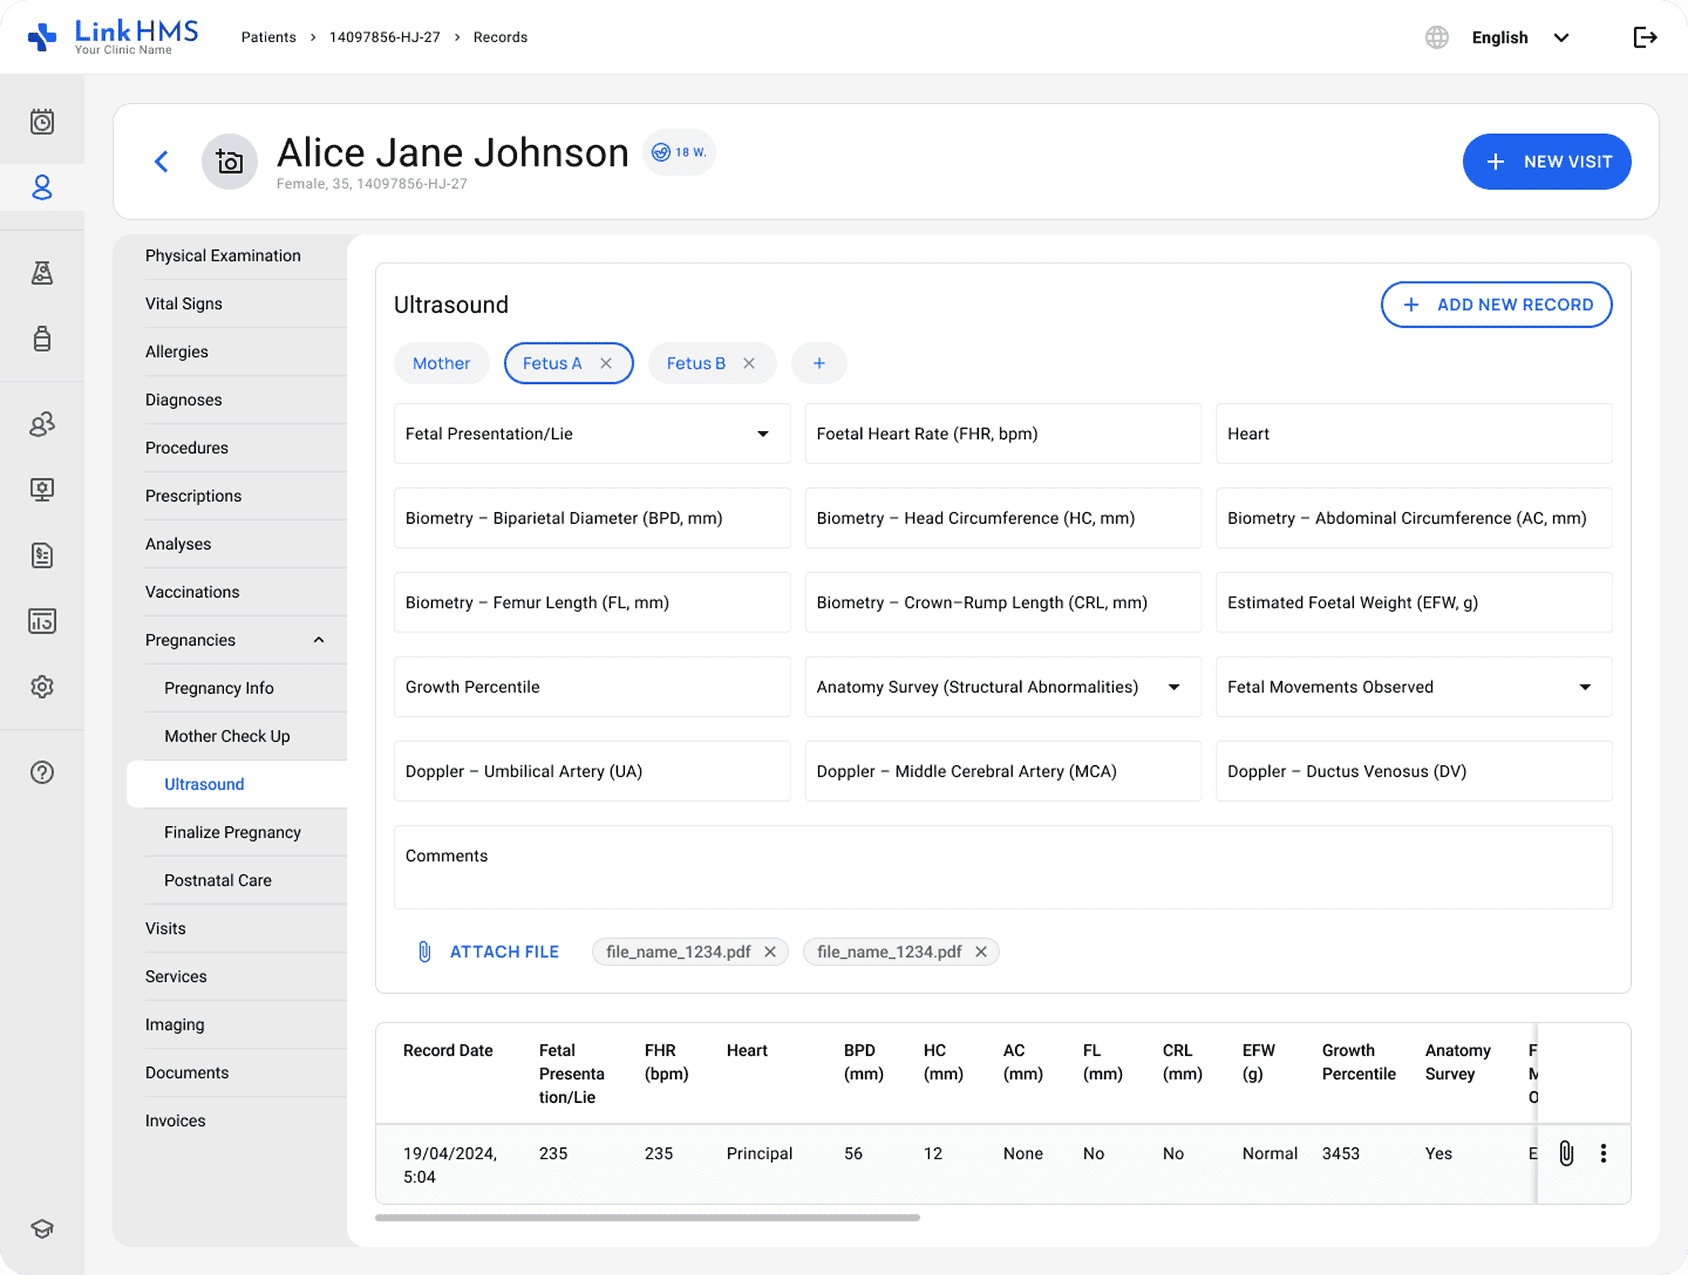The image size is (1688, 1275).
Task: Open the calendar icon in left sidebar
Action: tap(42, 122)
